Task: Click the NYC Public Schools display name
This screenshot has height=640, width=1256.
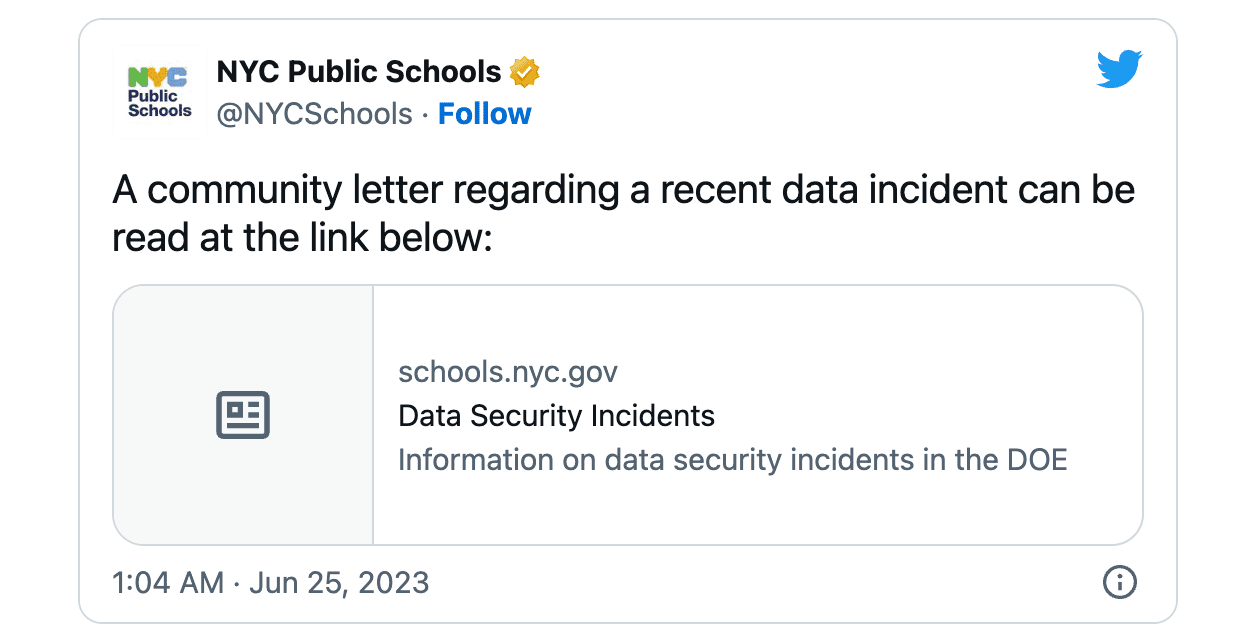Action: coord(358,72)
